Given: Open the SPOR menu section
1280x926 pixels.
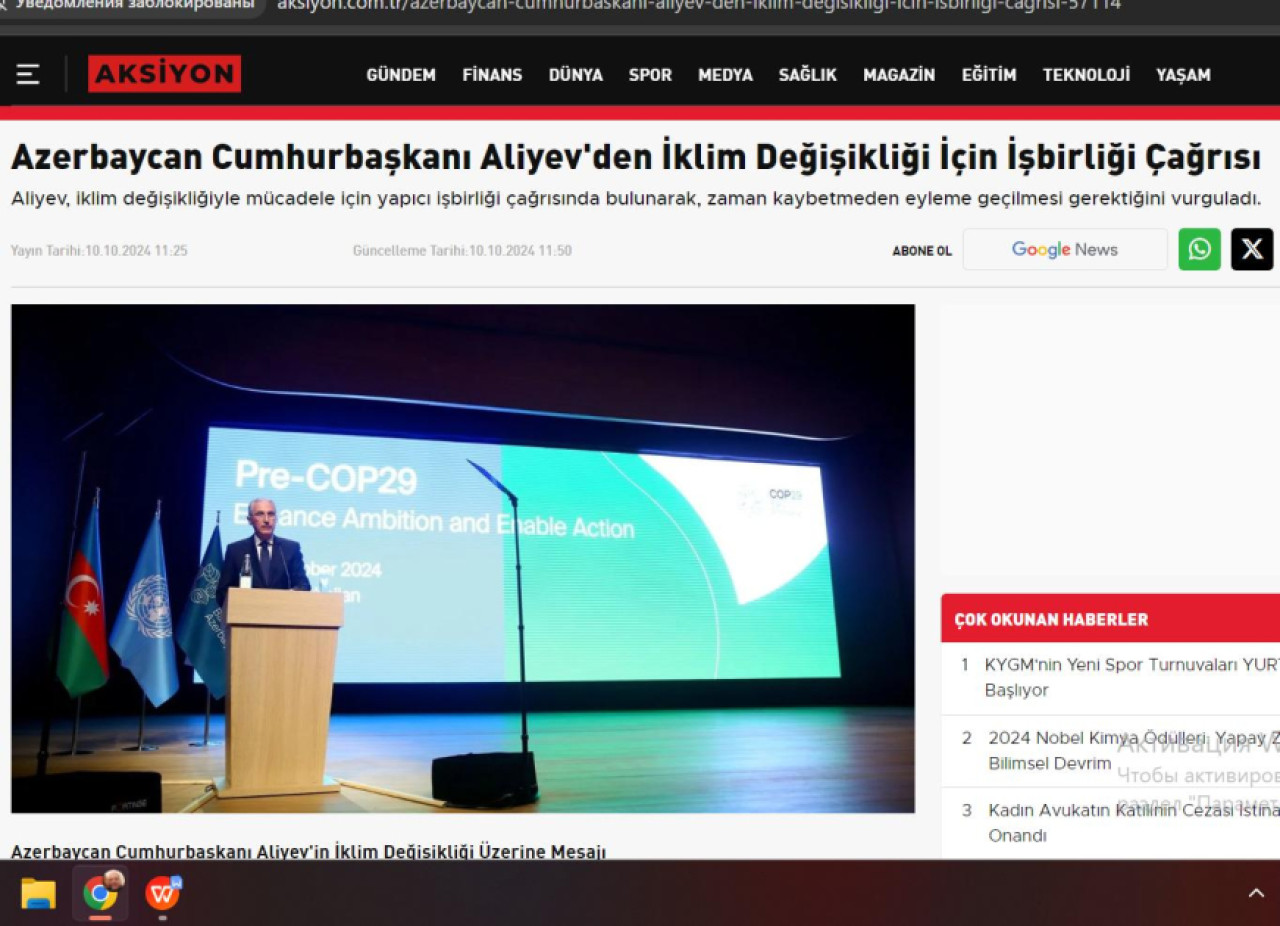Looking at the screenshot, I should pos(650,75).
